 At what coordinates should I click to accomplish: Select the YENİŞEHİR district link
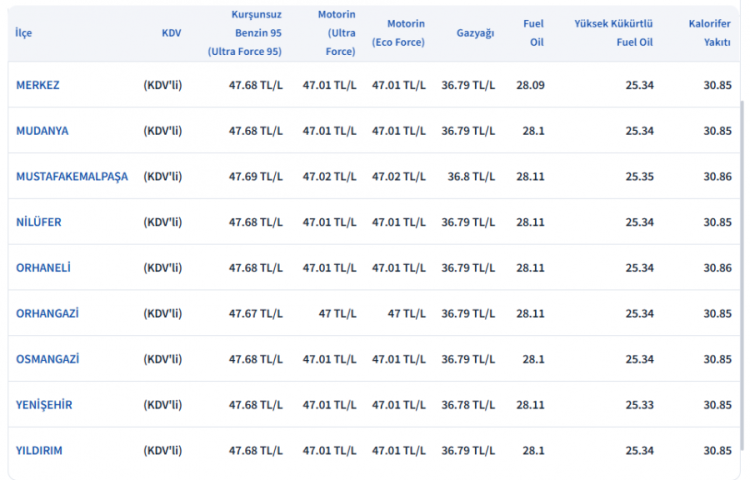[44, 405]
